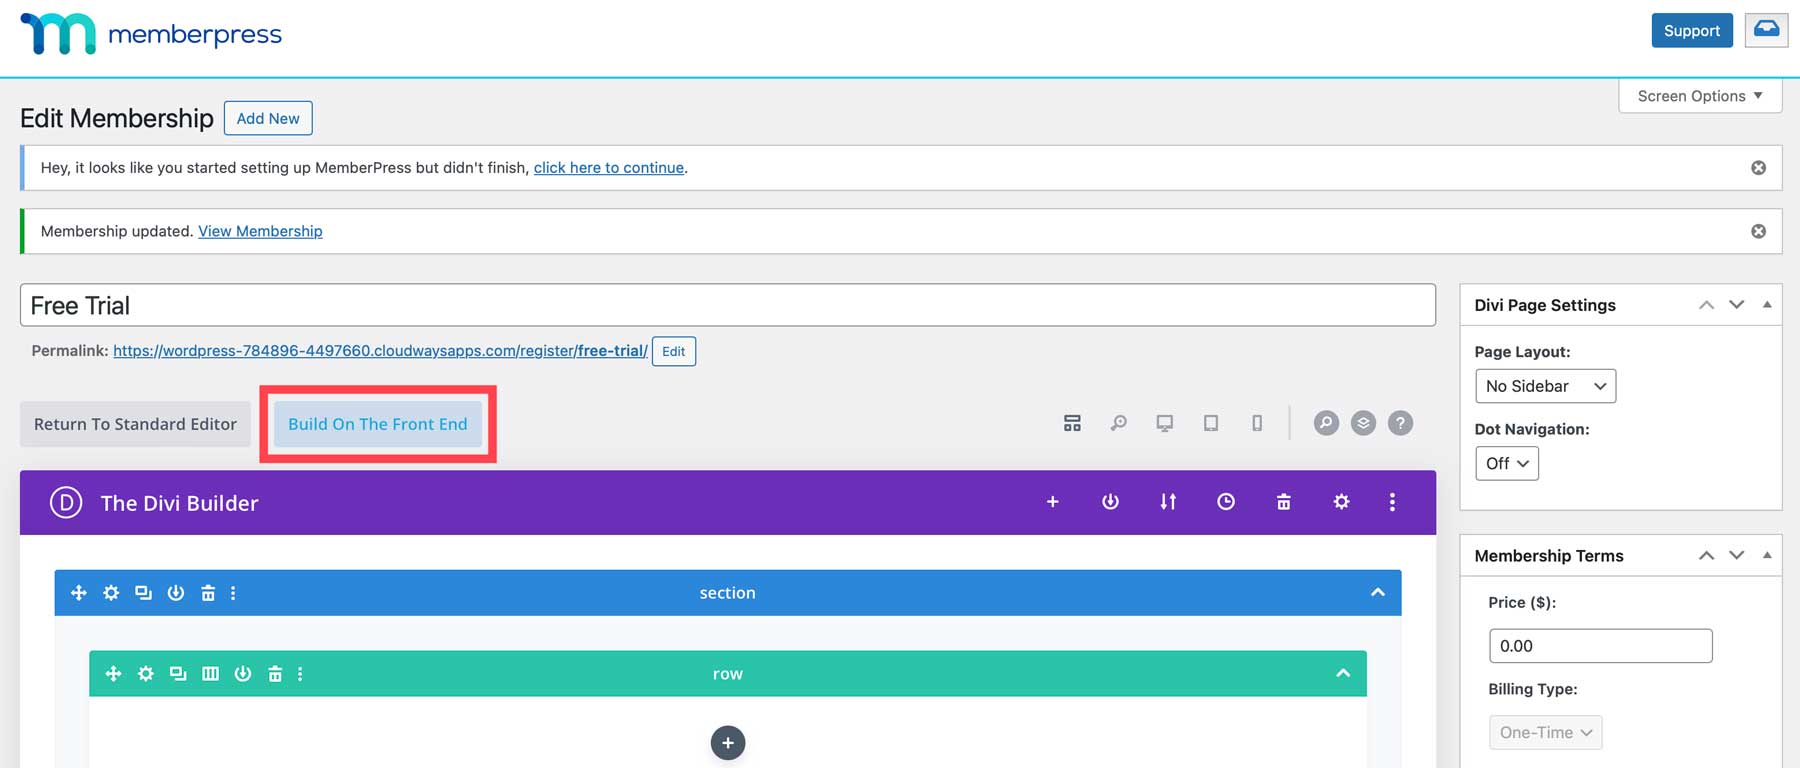1800x768 pixels.
Task: Move Divi Page Settings panel up
Action: (1706, 305)
